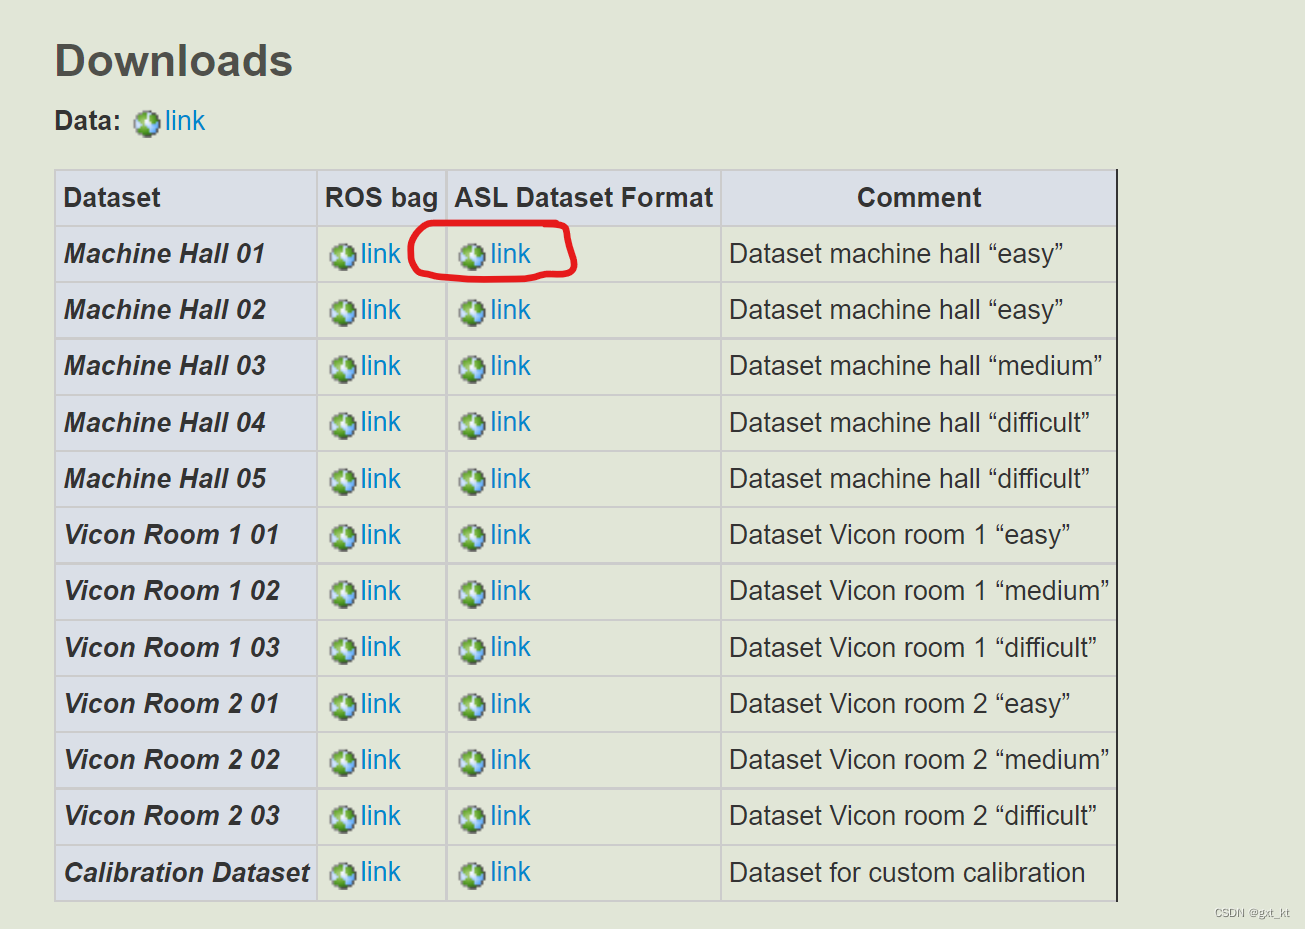
Task: Click the 'ASL Dataset Format' column header
Action: 584,198
